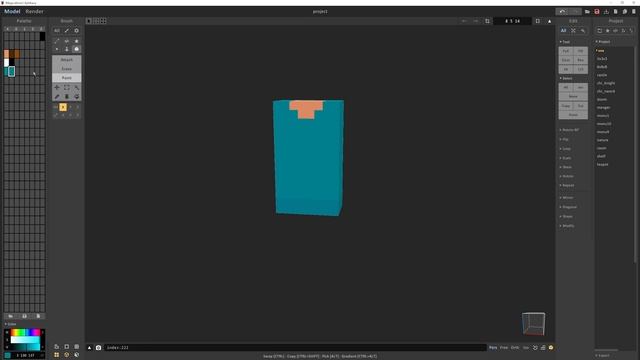Click the RGB value field 0 100 107
The height and width of the screenshot is (360, 640).
coord(26,356)
